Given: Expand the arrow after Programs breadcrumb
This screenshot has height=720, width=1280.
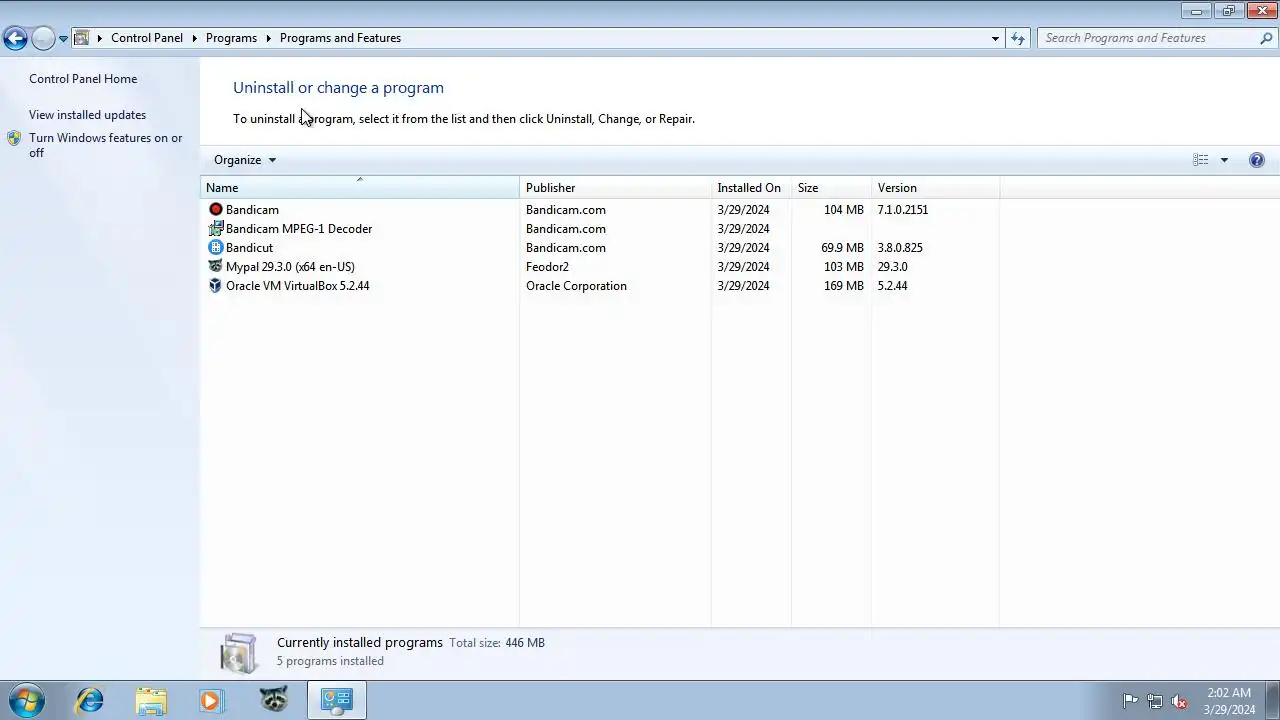Looking at the screenshot, I should [x=268, y=38].
